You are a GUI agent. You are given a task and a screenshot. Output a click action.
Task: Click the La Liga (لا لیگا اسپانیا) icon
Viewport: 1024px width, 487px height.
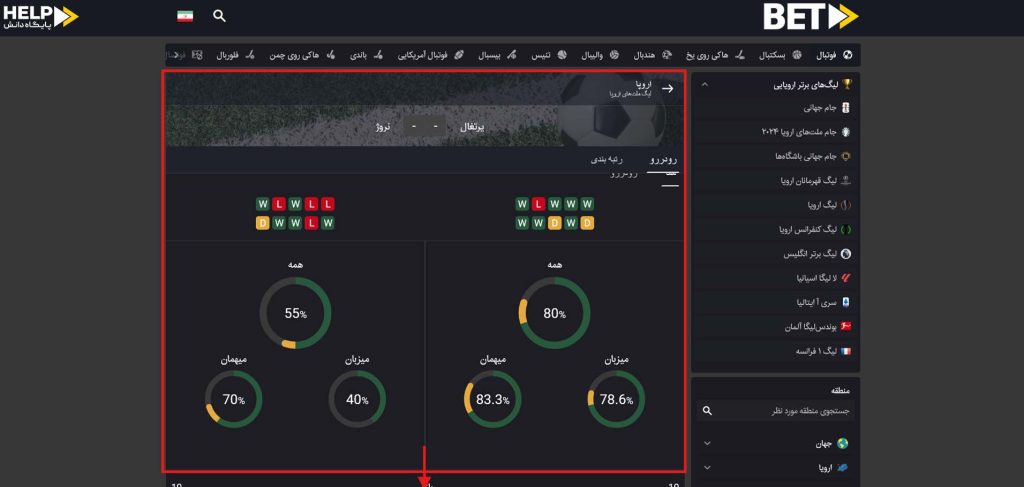tap(846, 278)
